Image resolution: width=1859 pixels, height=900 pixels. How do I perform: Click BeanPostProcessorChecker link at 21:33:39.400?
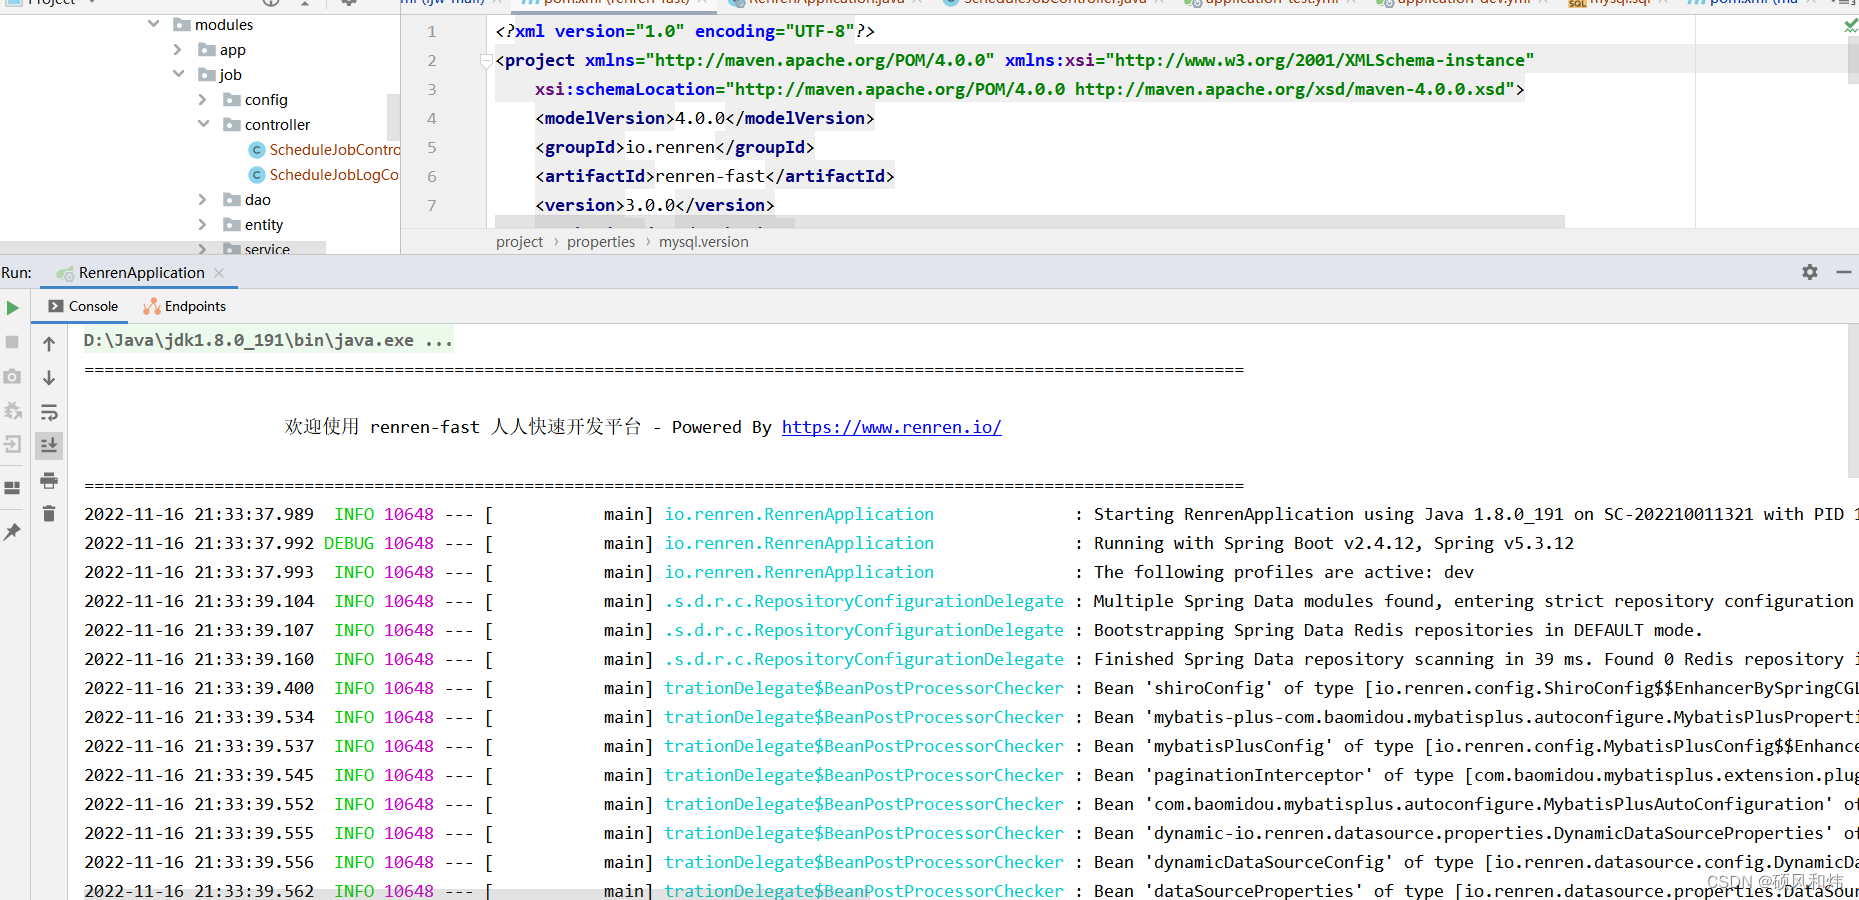(x=864, y=688)
